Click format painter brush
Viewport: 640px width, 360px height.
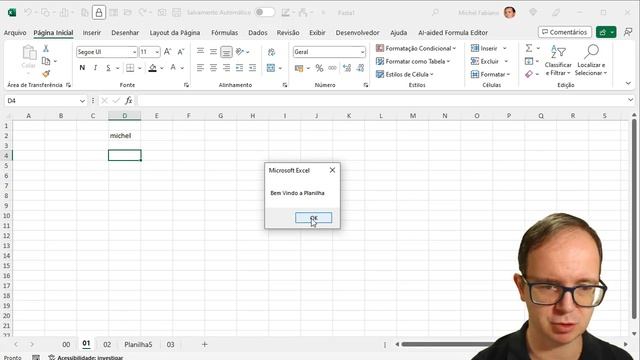tap(46, 74)
